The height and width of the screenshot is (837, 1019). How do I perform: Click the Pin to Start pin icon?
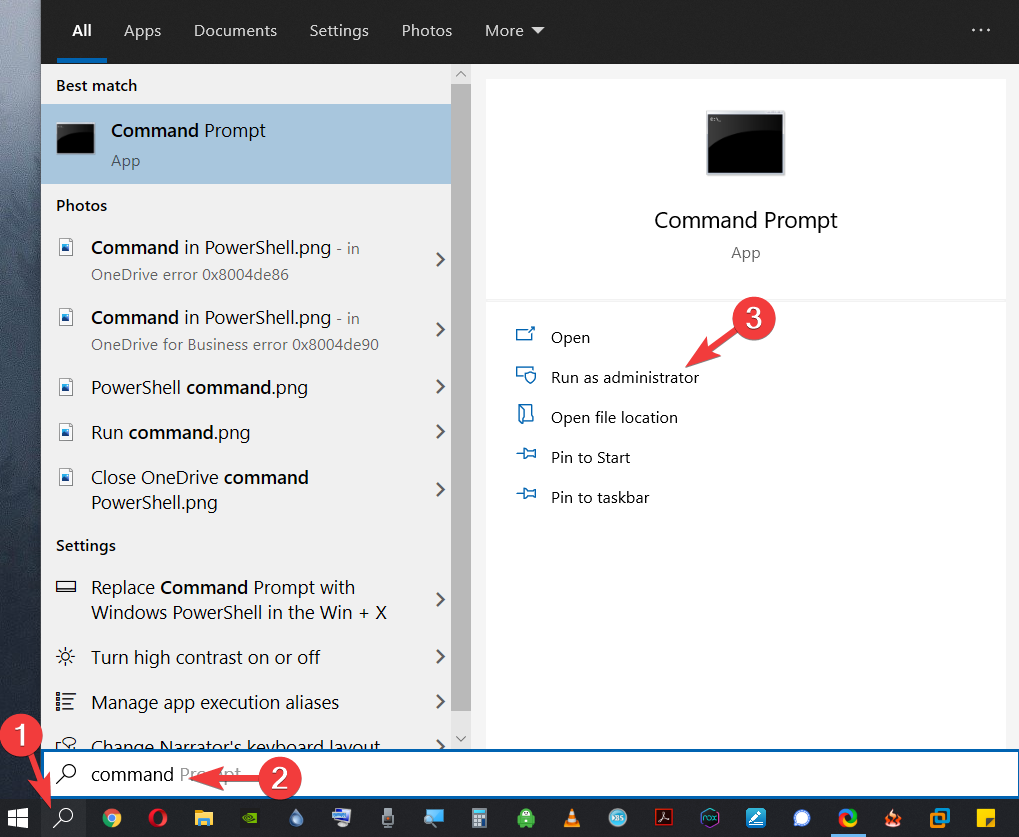(x=526, y=454)
